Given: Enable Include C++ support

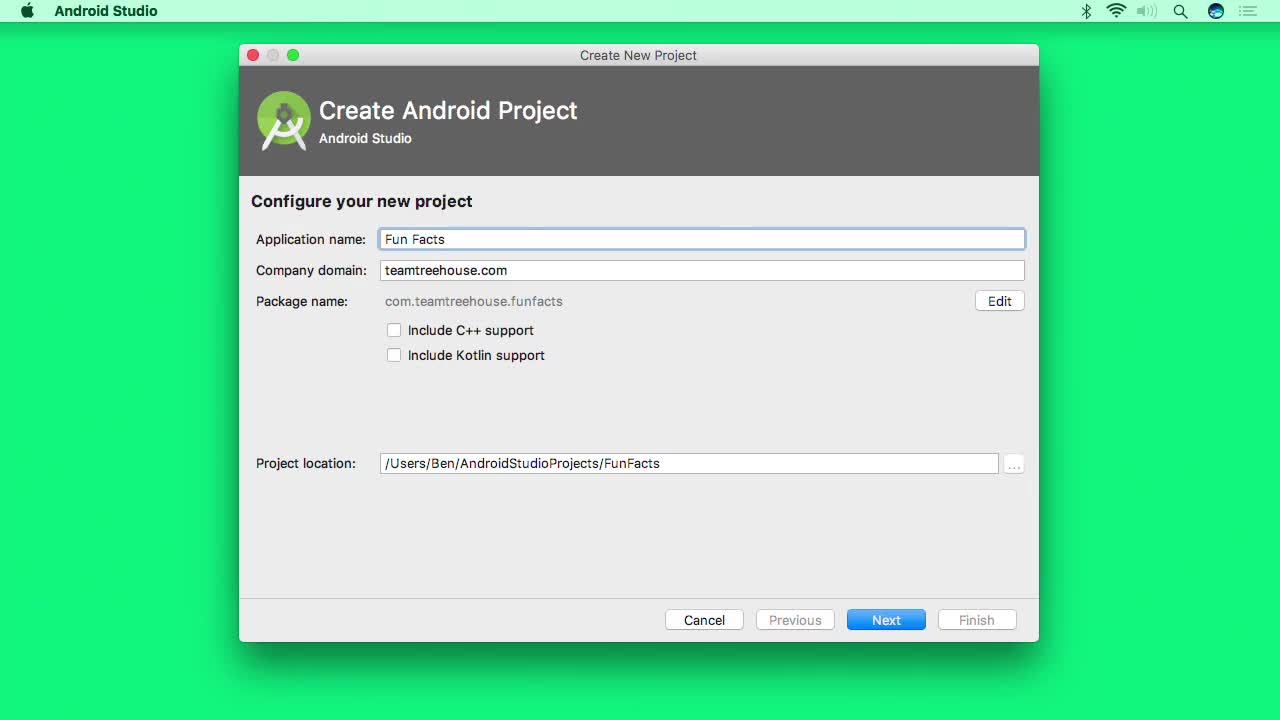Looking at the screenshot, I should (x=394, y=329).
